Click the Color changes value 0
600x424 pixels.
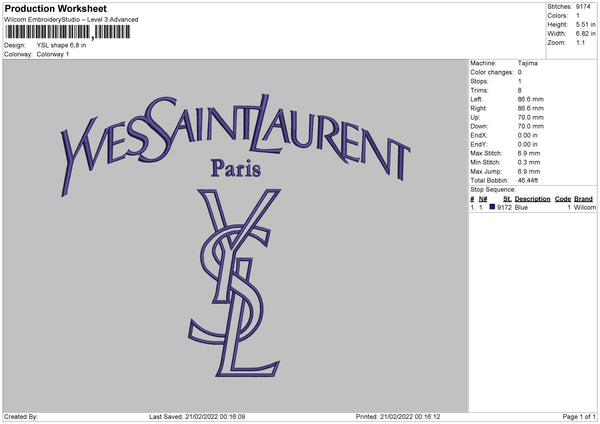520,72
